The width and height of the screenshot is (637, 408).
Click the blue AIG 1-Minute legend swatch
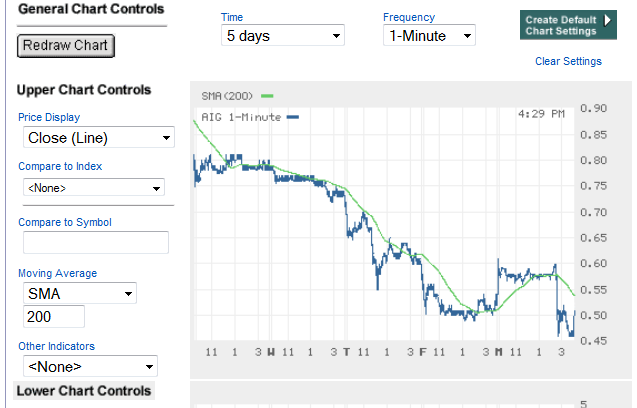[x=292, y=116]
